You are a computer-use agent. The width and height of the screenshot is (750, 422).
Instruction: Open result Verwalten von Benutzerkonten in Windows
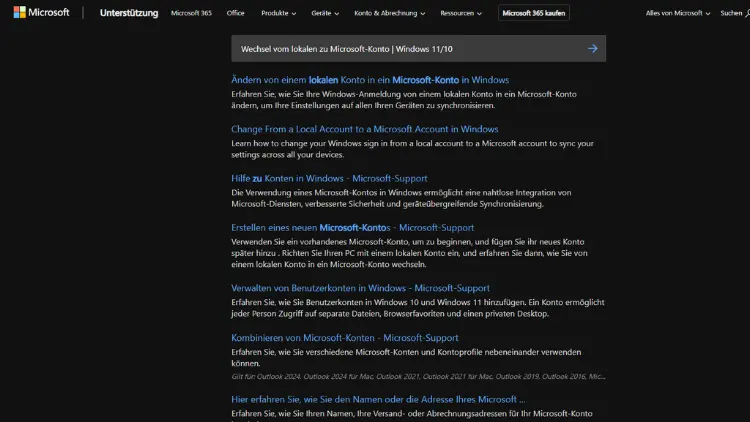360,288
